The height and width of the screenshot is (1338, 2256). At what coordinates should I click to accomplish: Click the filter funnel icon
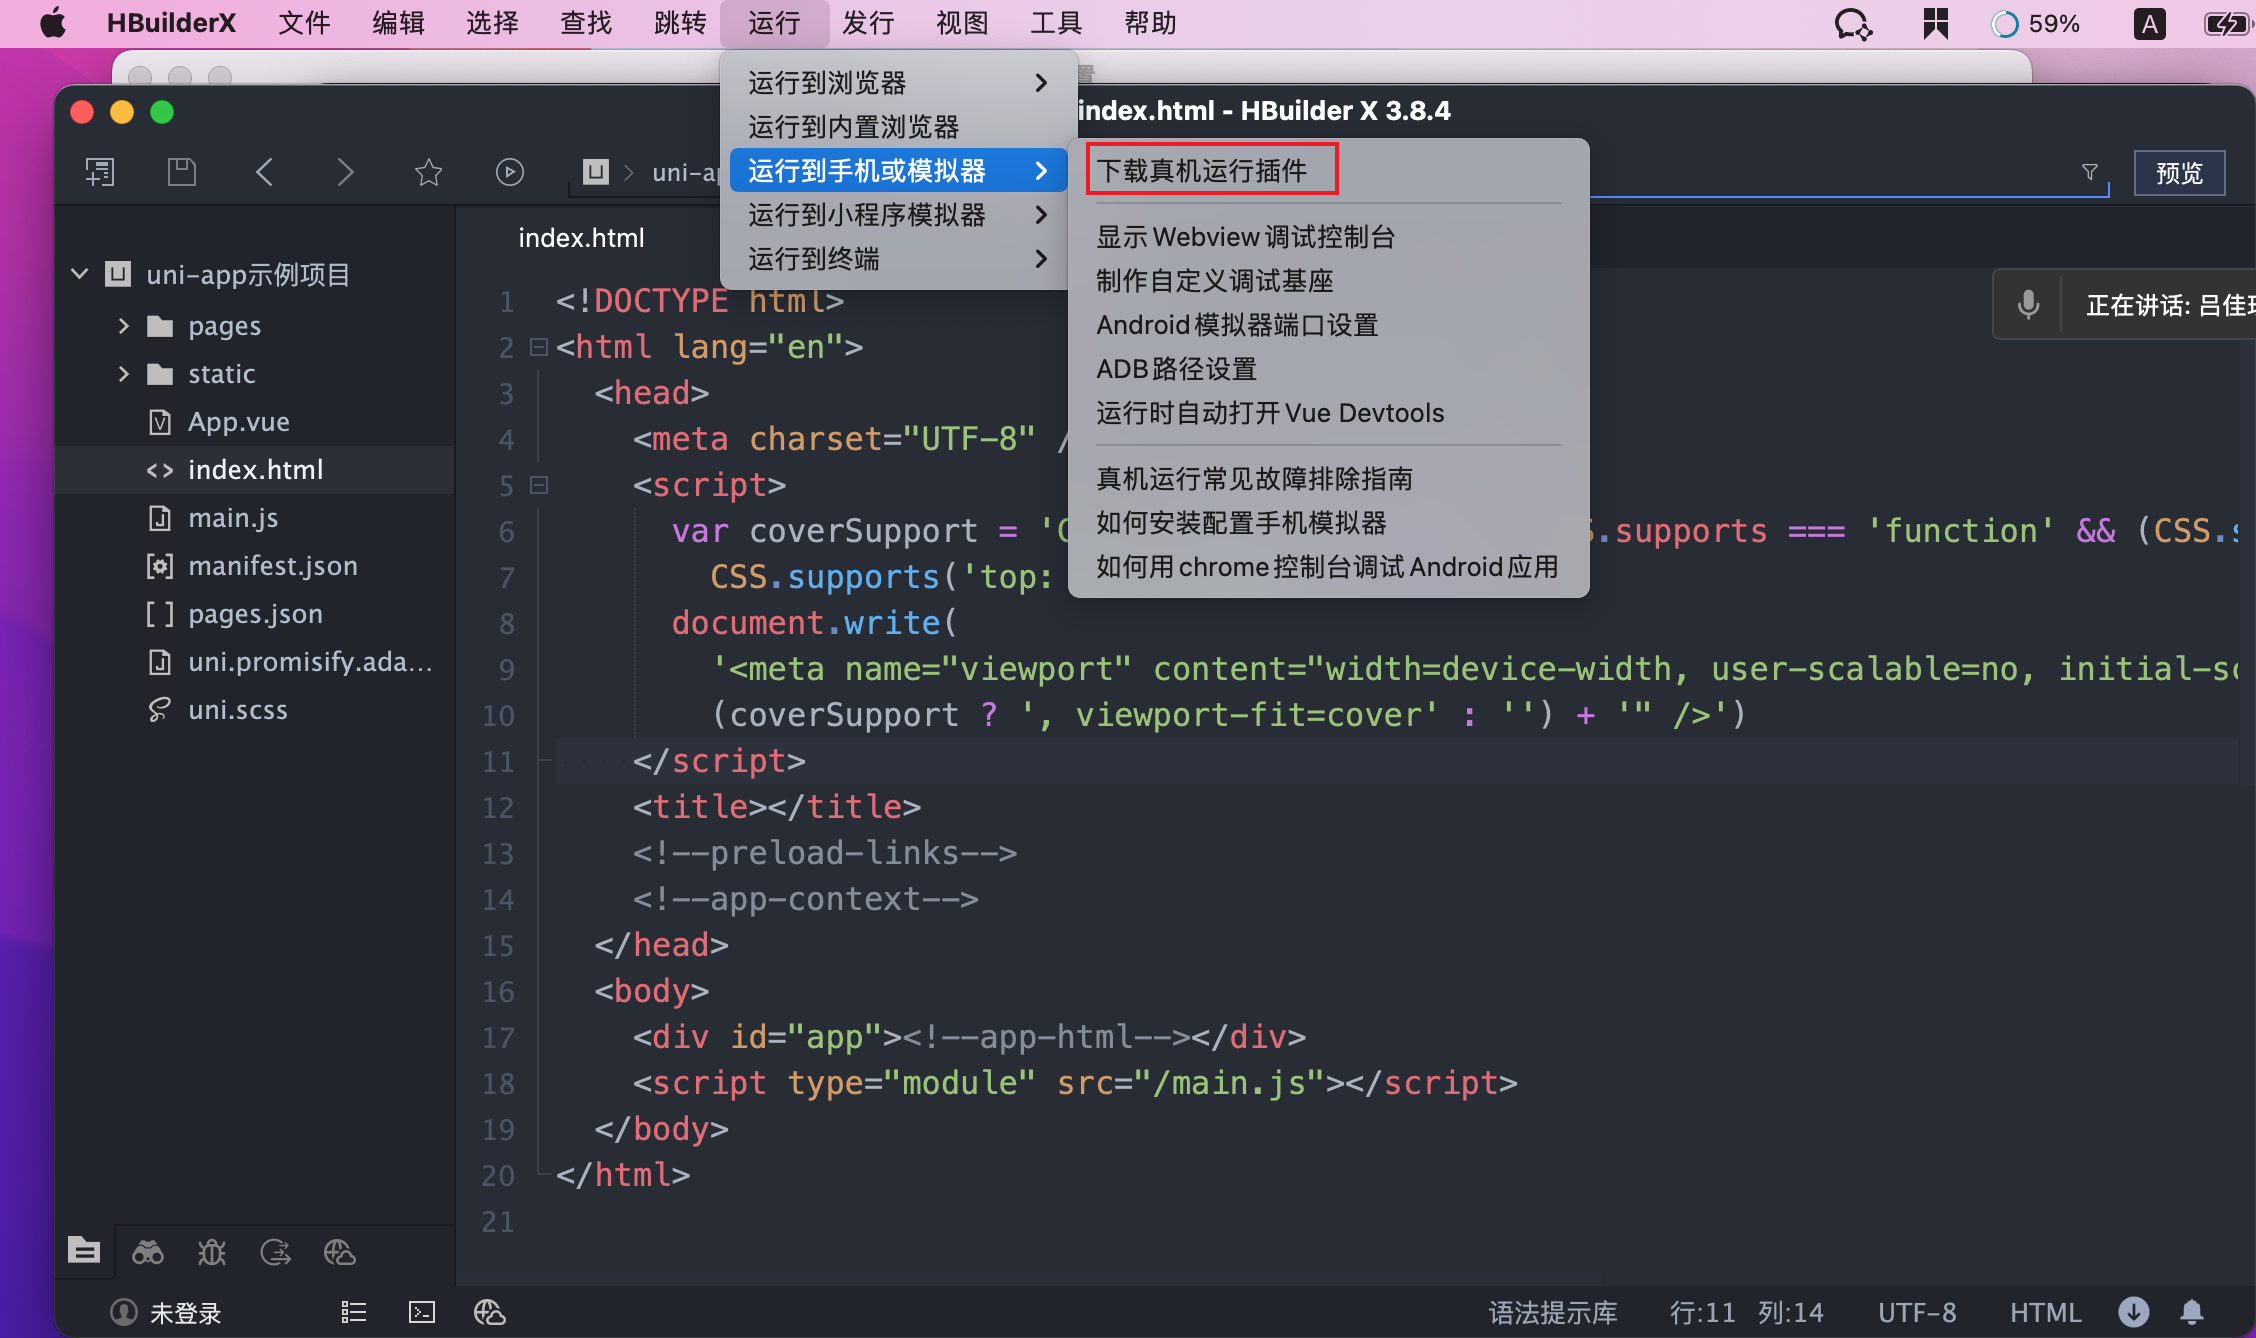(2089, 172)
